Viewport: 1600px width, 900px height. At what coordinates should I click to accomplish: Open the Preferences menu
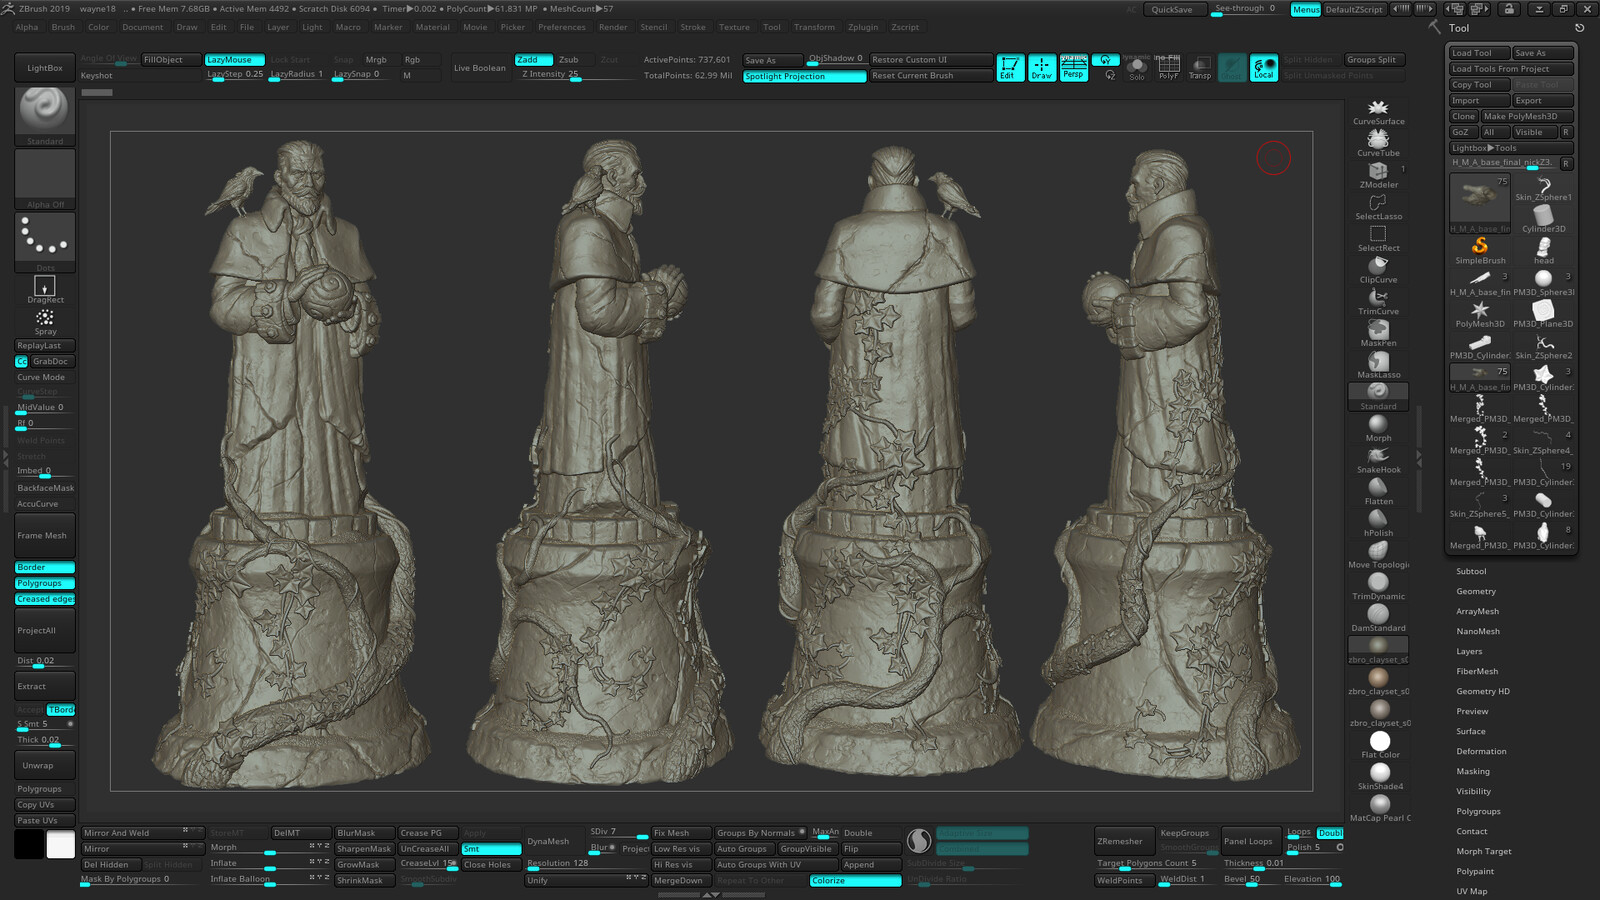pos(562,28)
